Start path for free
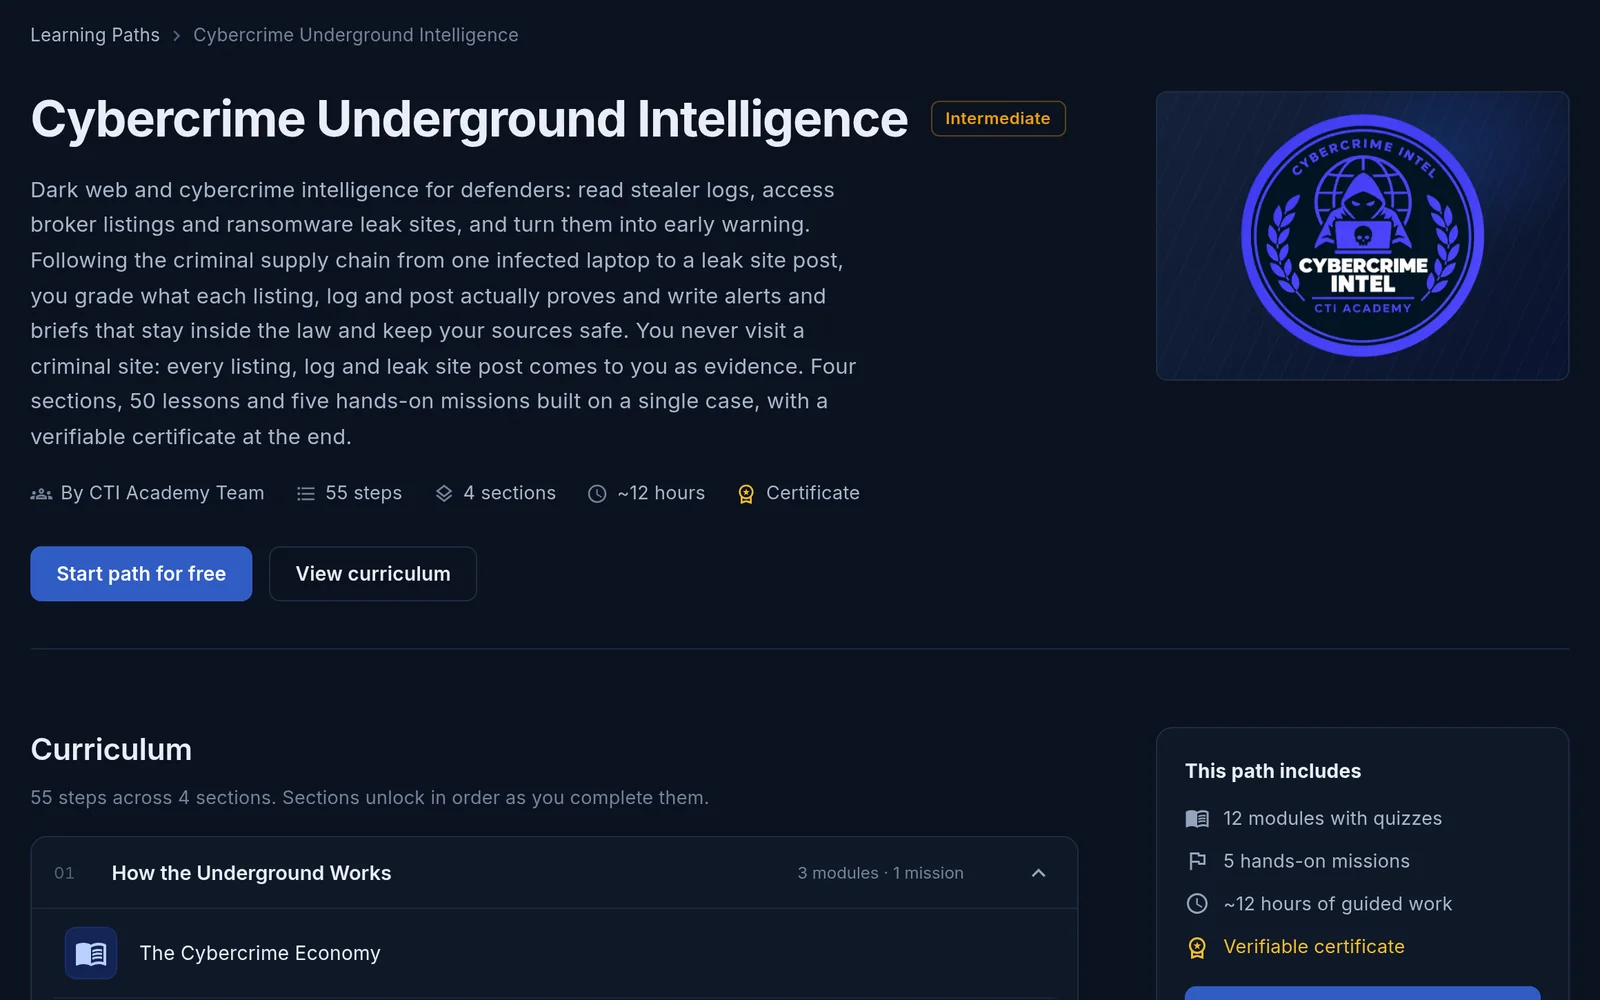Screen dimensions: 1600x1000 point(141,574)
